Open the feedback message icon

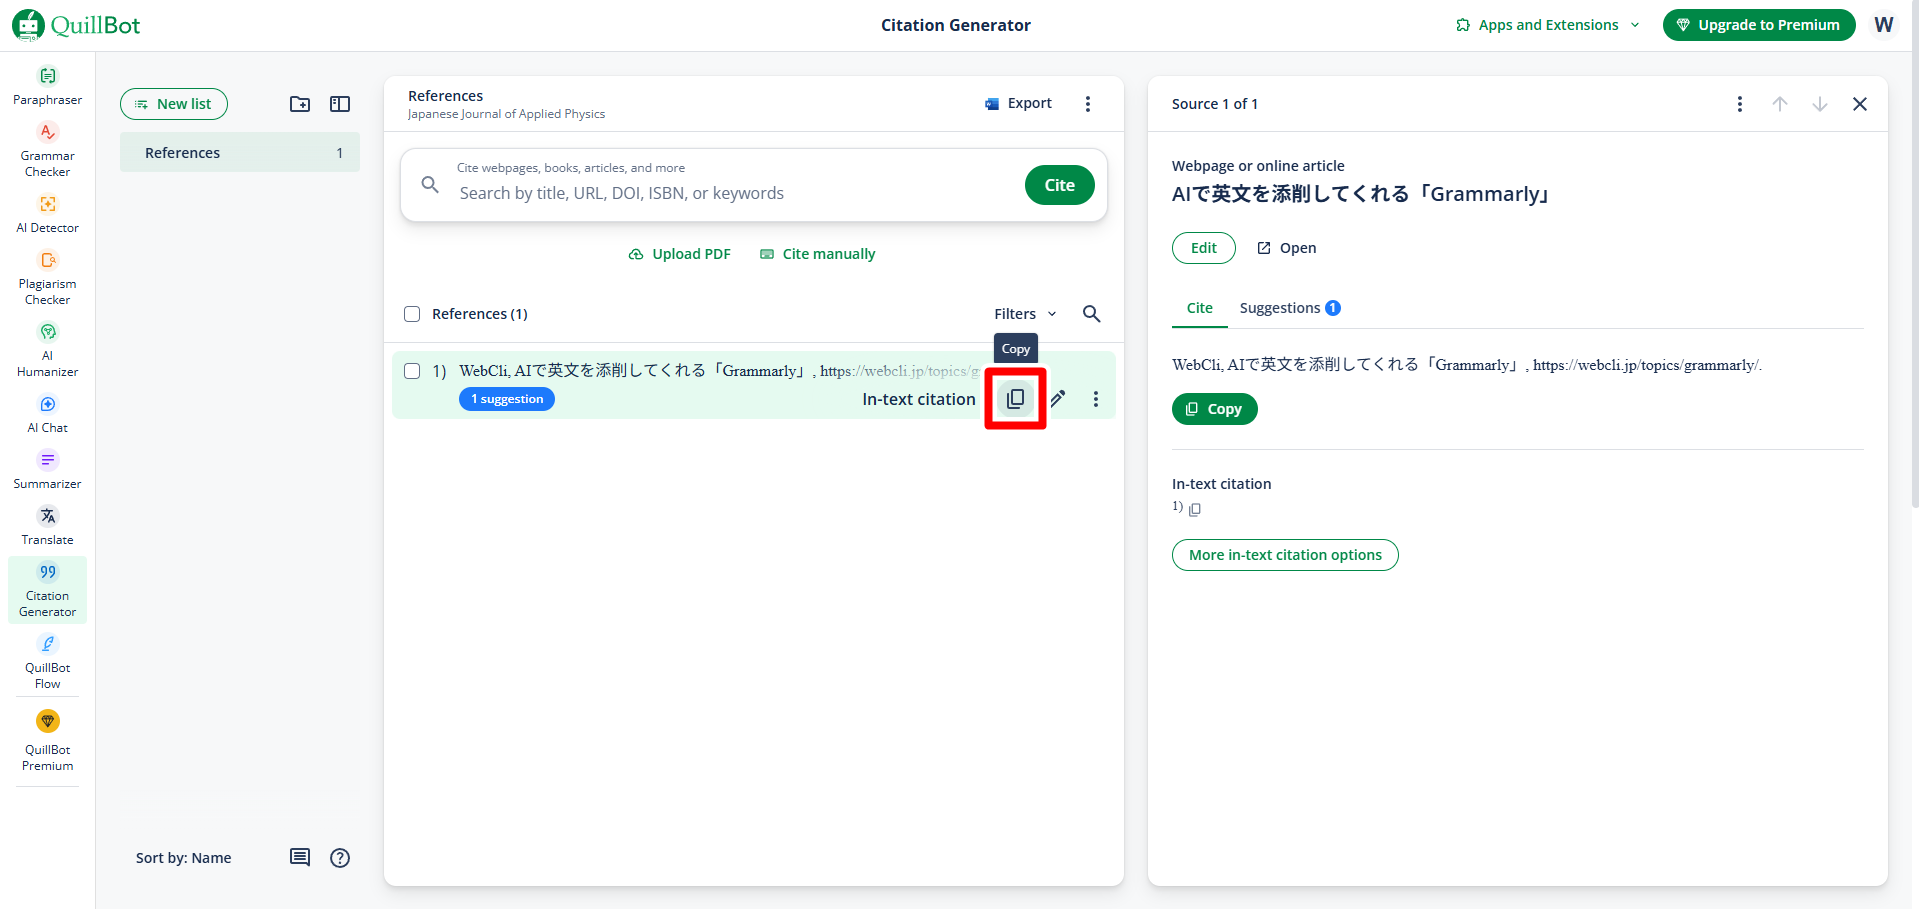point(300,857)
